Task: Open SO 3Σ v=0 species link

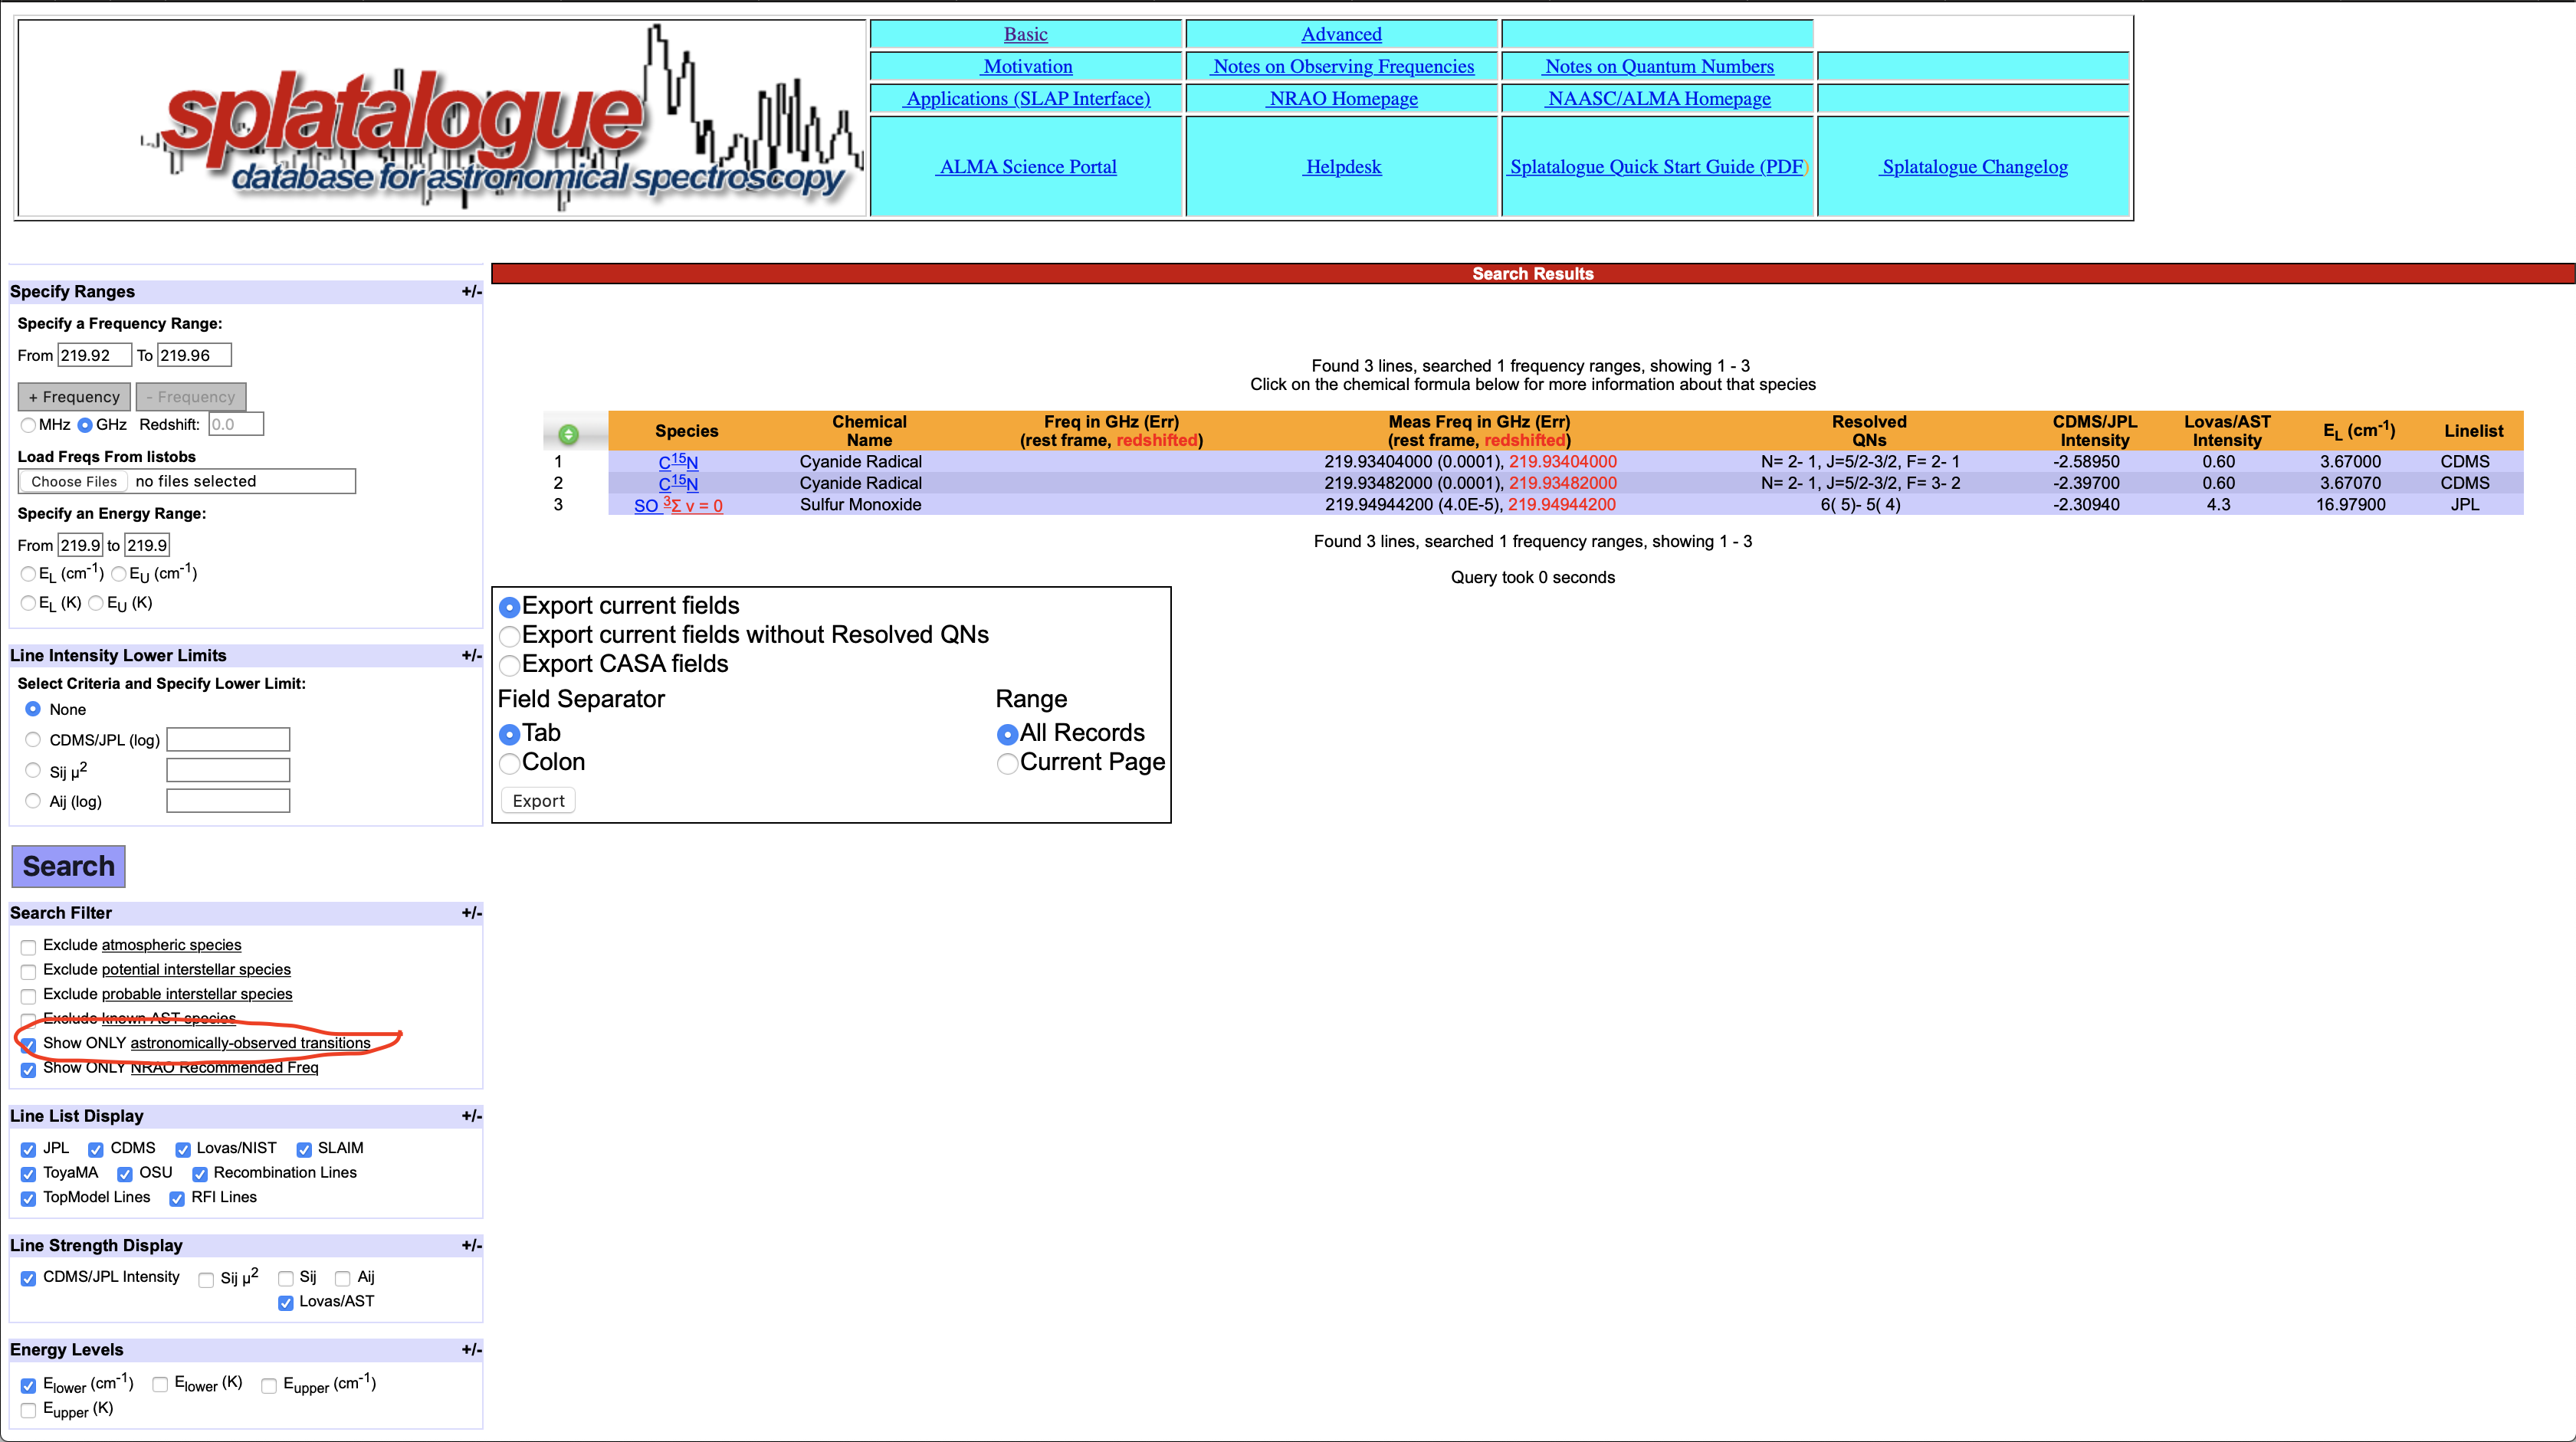Action: coord(678,505)
